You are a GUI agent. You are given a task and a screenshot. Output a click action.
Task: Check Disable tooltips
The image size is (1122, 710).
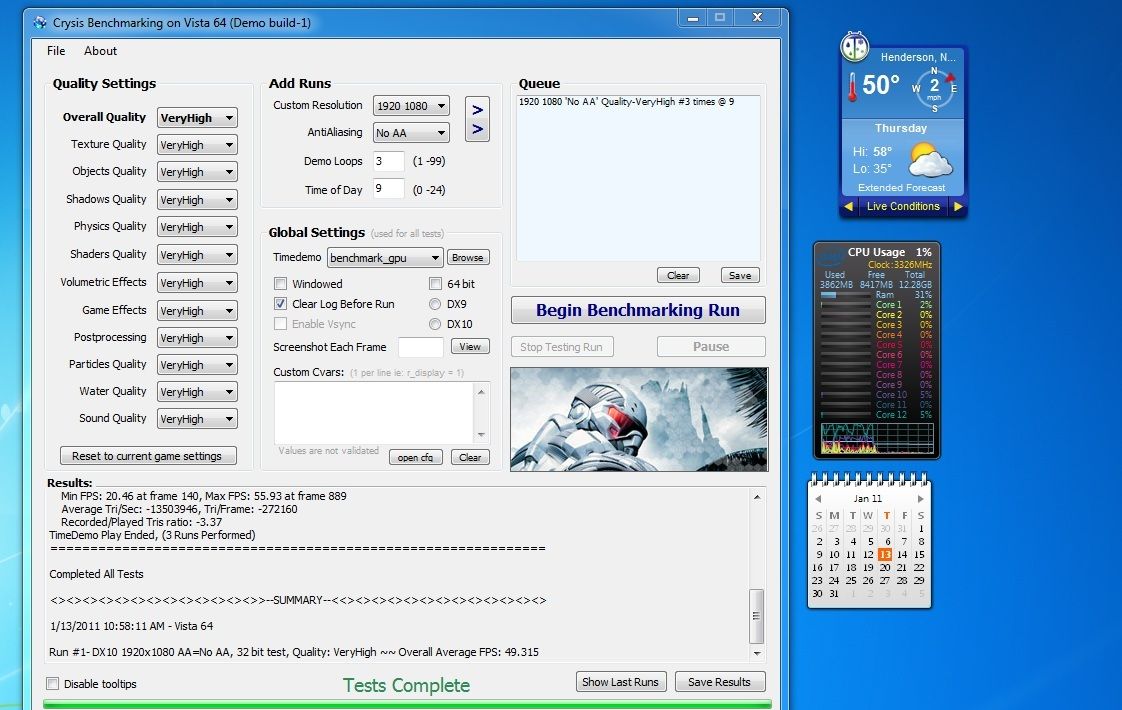click(x=52, y=684)
